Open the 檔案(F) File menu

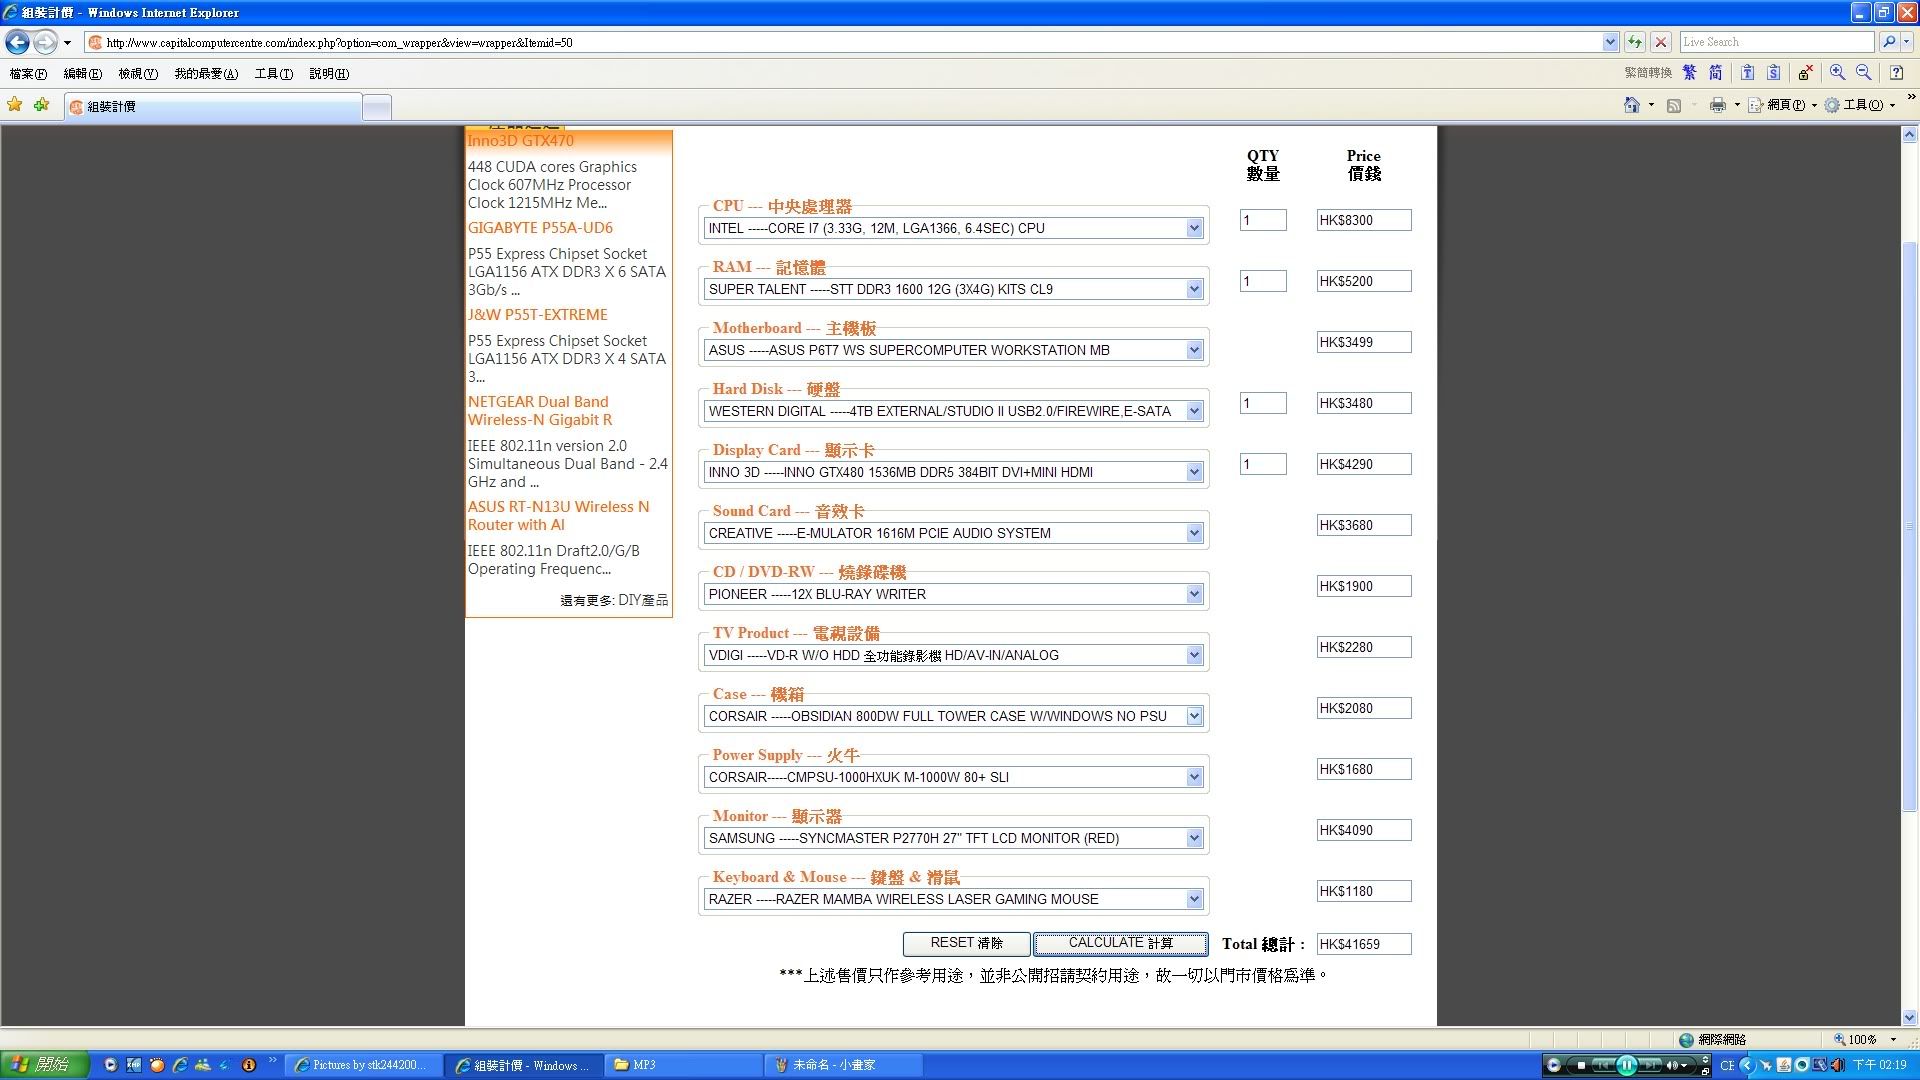tap(28, 74)
